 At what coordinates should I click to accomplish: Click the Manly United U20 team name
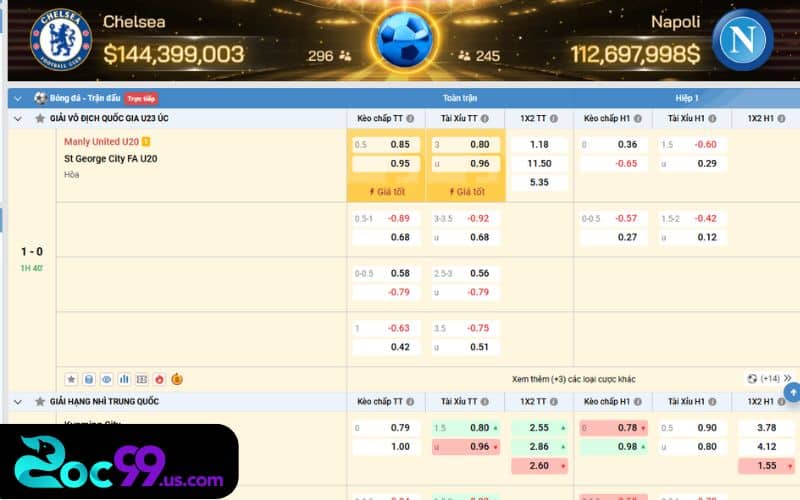point(101,142)
